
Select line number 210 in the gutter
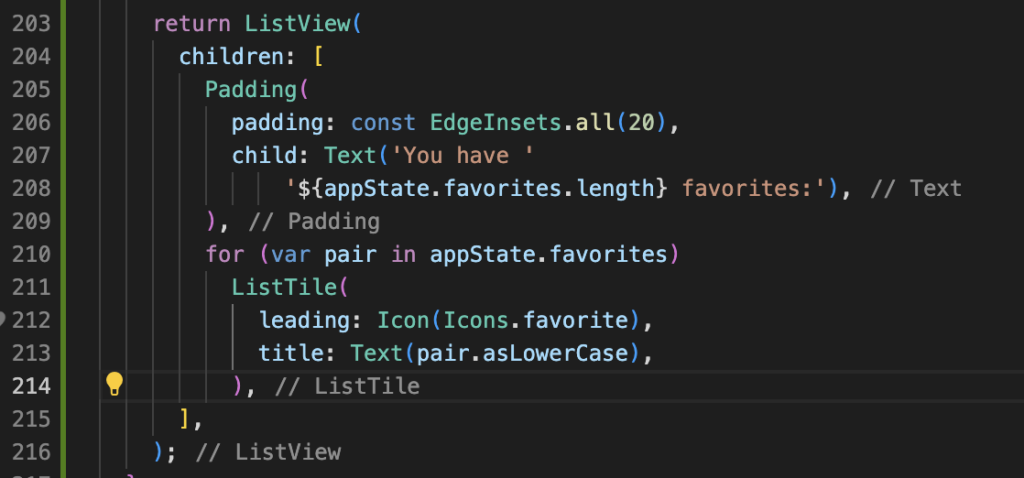31,254
